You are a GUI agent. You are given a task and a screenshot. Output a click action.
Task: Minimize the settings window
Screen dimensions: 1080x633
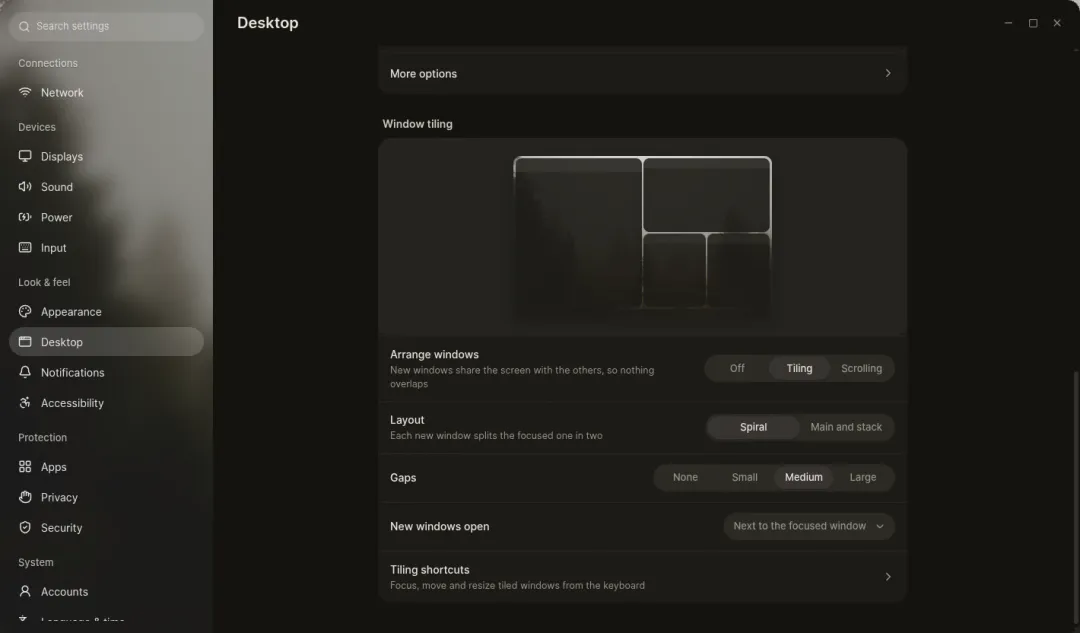click(1008, 23)
